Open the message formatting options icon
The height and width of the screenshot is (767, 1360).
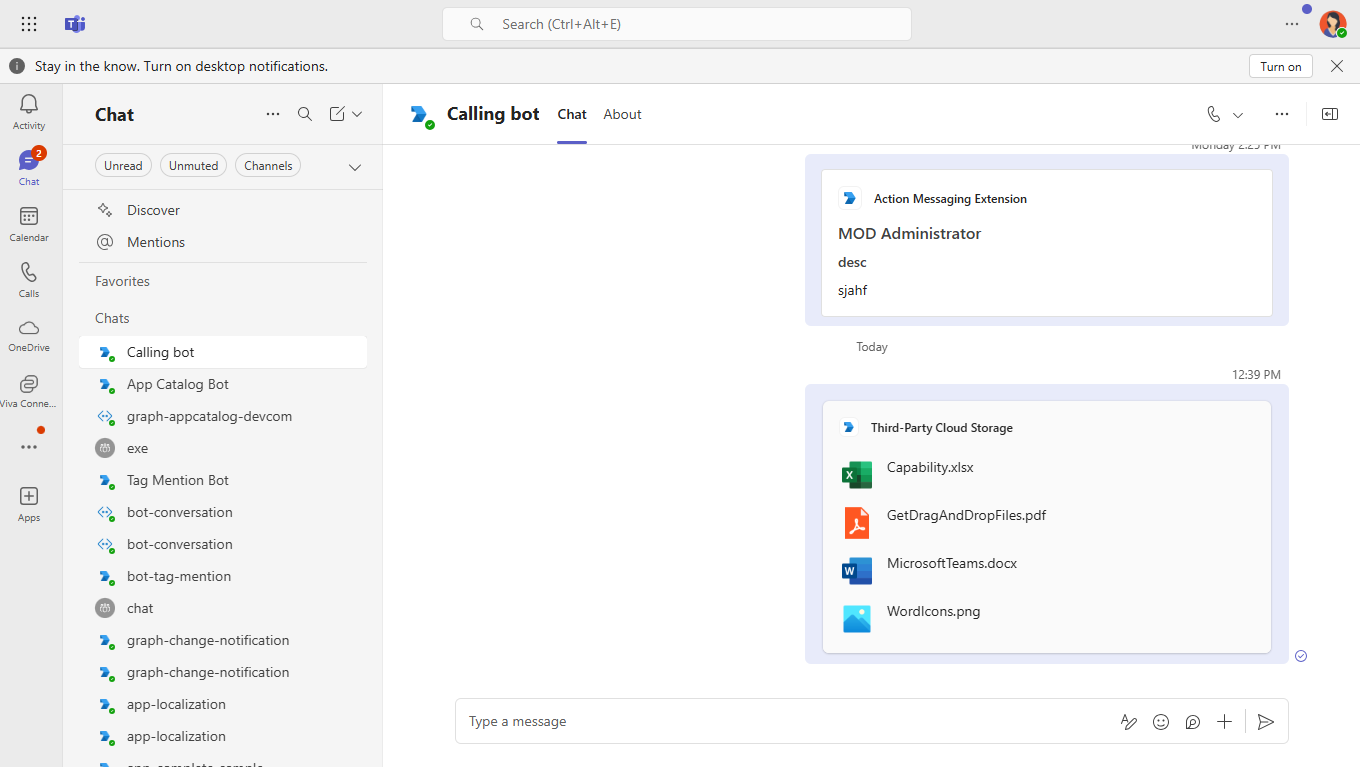point(1129,721)
